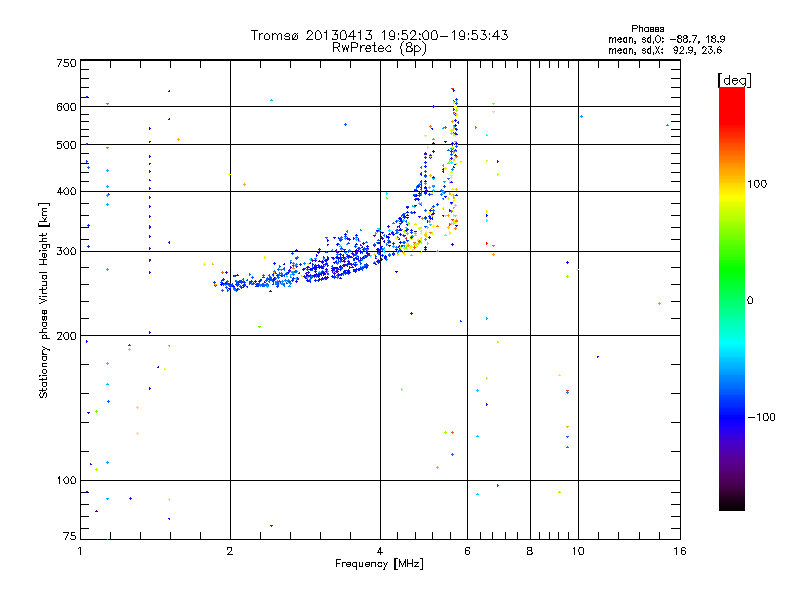Click the '-100' colorbar tick label
The height and width of the screenshot is (600, 800).
761,417
